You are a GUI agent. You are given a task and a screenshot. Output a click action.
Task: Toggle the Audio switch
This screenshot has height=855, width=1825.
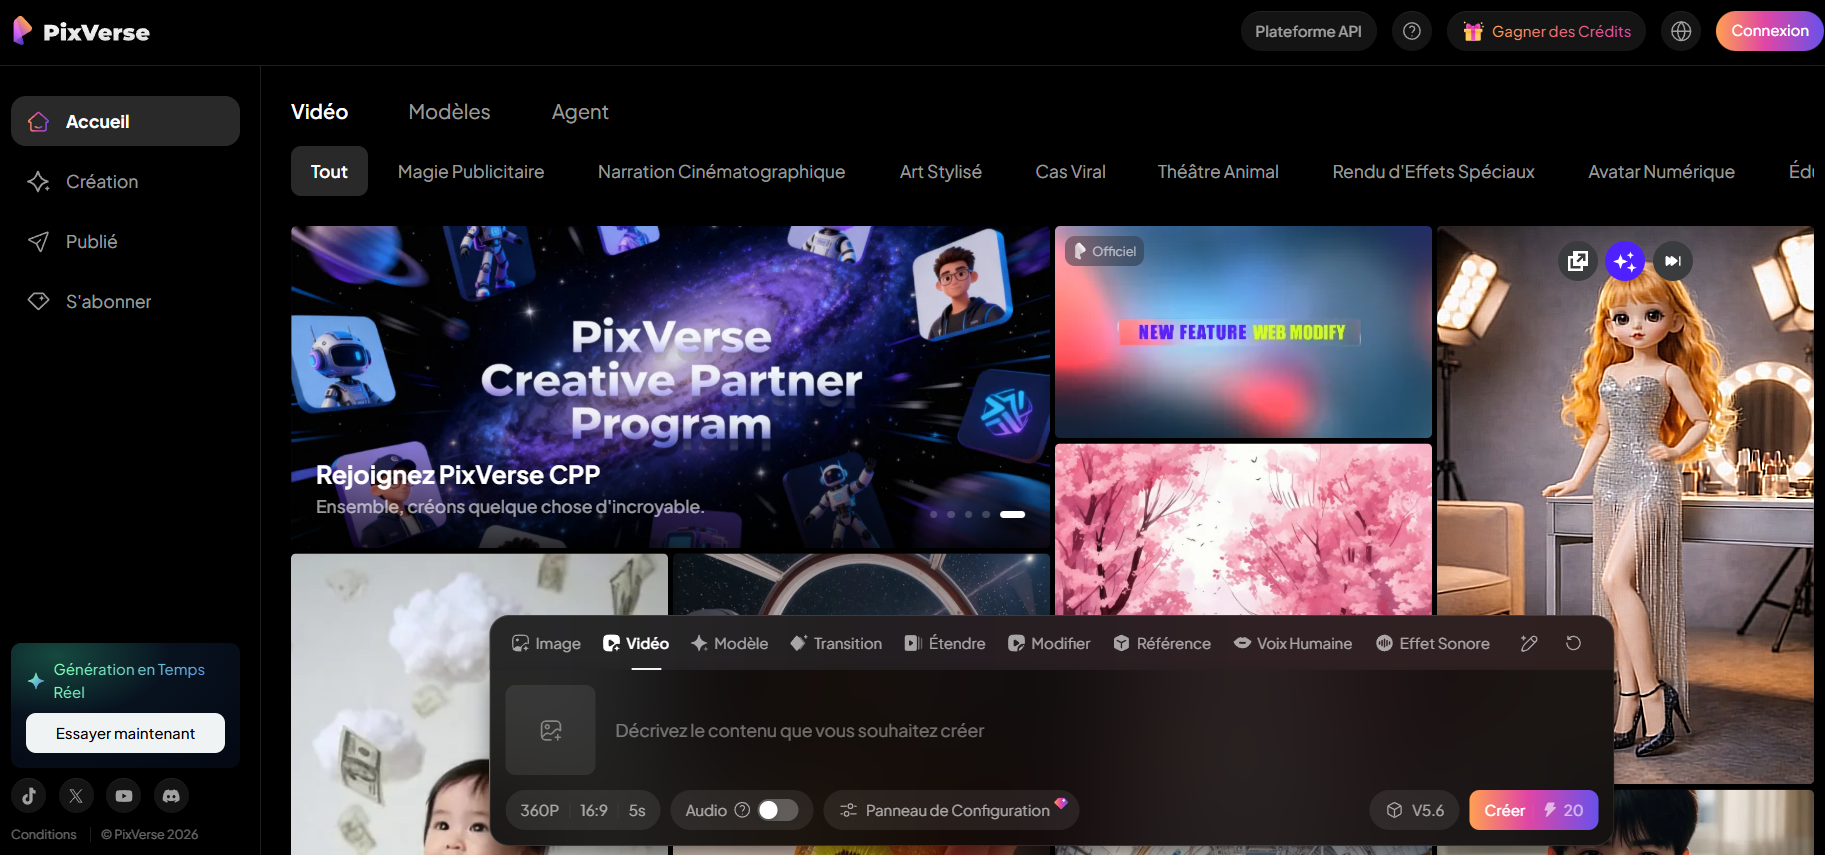coord(778,810)
